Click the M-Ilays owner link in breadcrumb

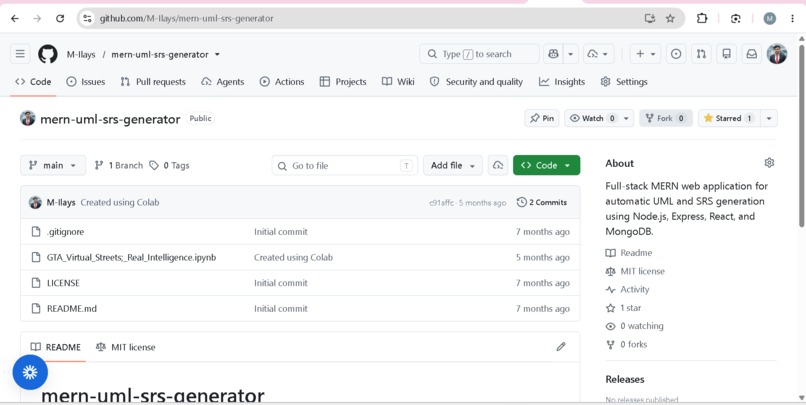(81, 54)
